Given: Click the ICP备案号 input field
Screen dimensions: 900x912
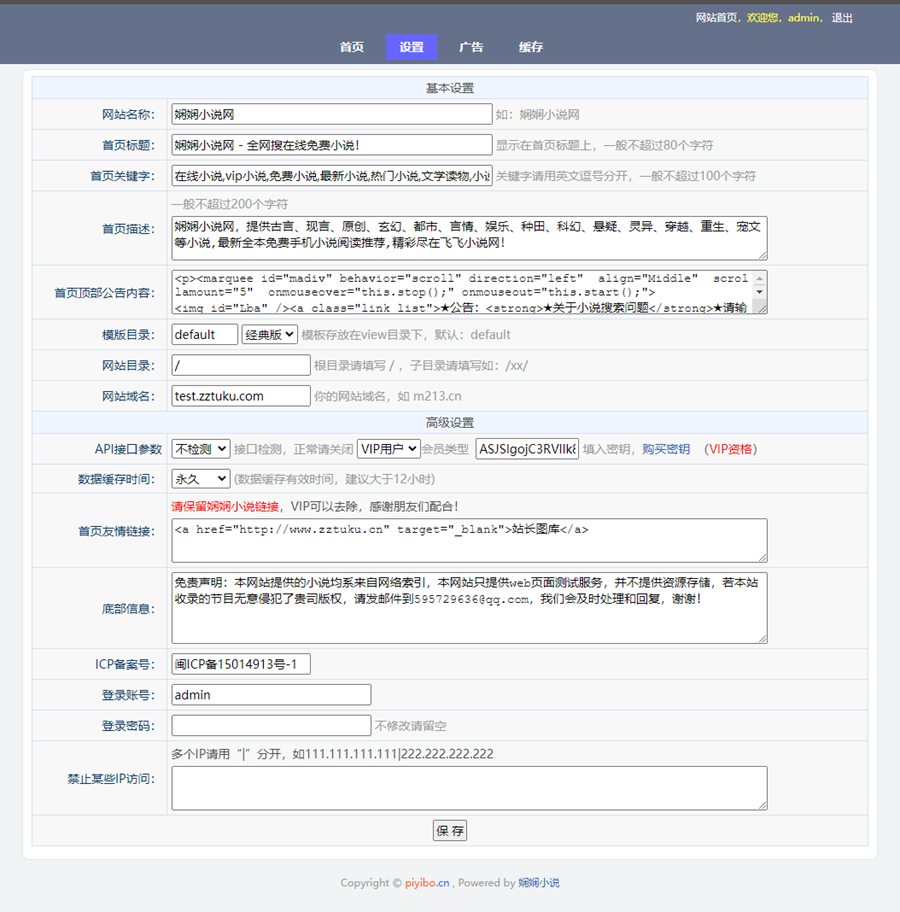Looking at the screenshot, I should tap(241, 664).
